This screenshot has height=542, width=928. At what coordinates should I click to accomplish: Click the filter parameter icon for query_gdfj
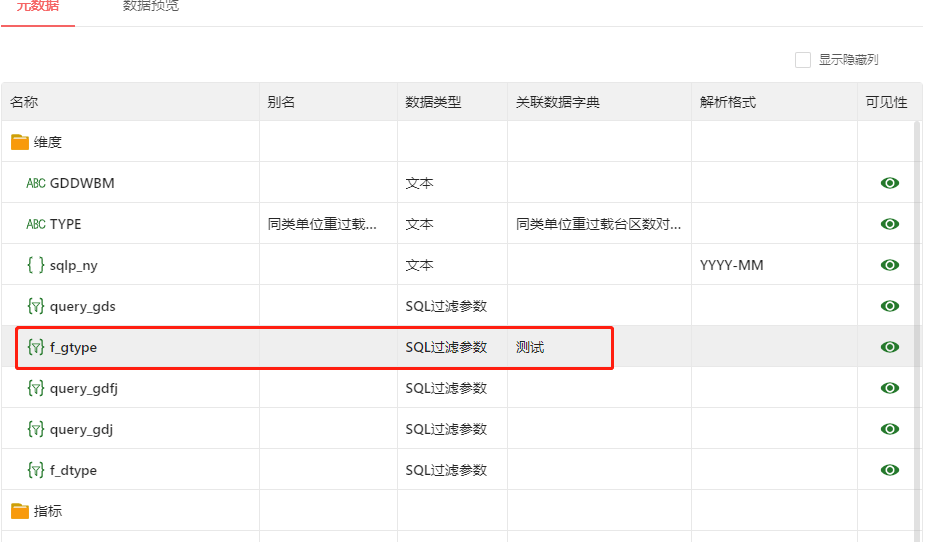tap(36, 388)
